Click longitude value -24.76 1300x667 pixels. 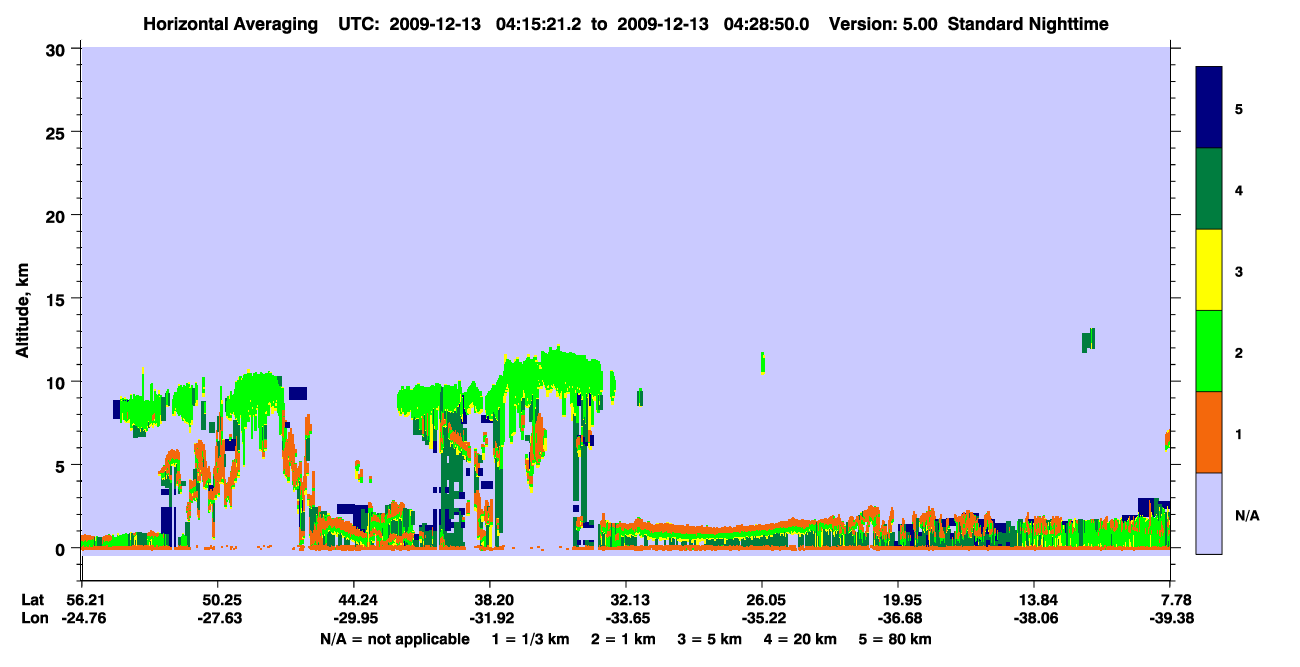[x=82, y=618]
